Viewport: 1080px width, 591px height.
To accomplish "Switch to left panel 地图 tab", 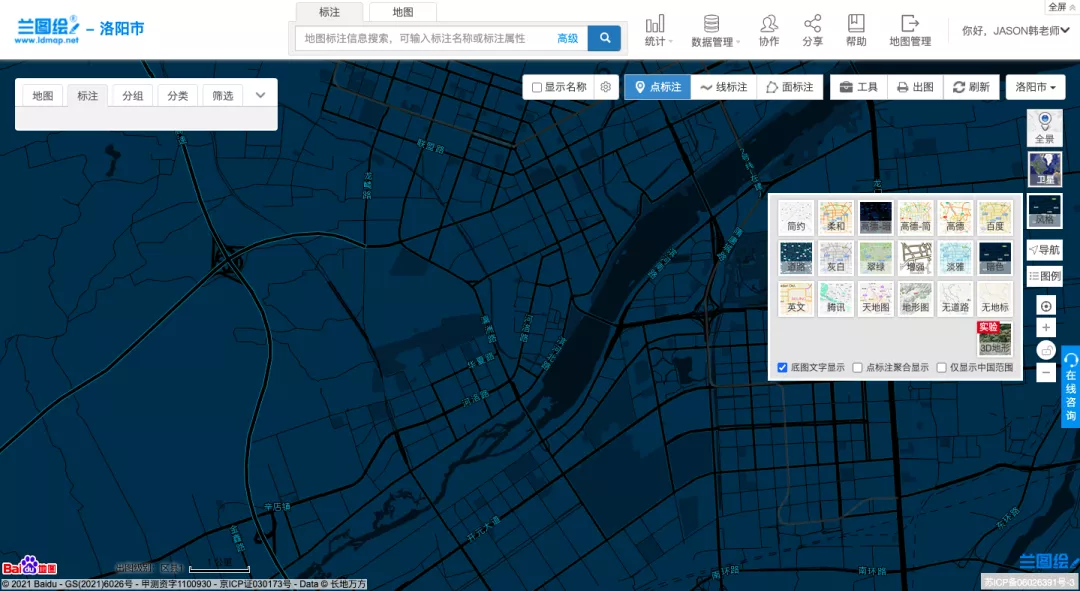I will pyautogui.click(x=43, y=96).
